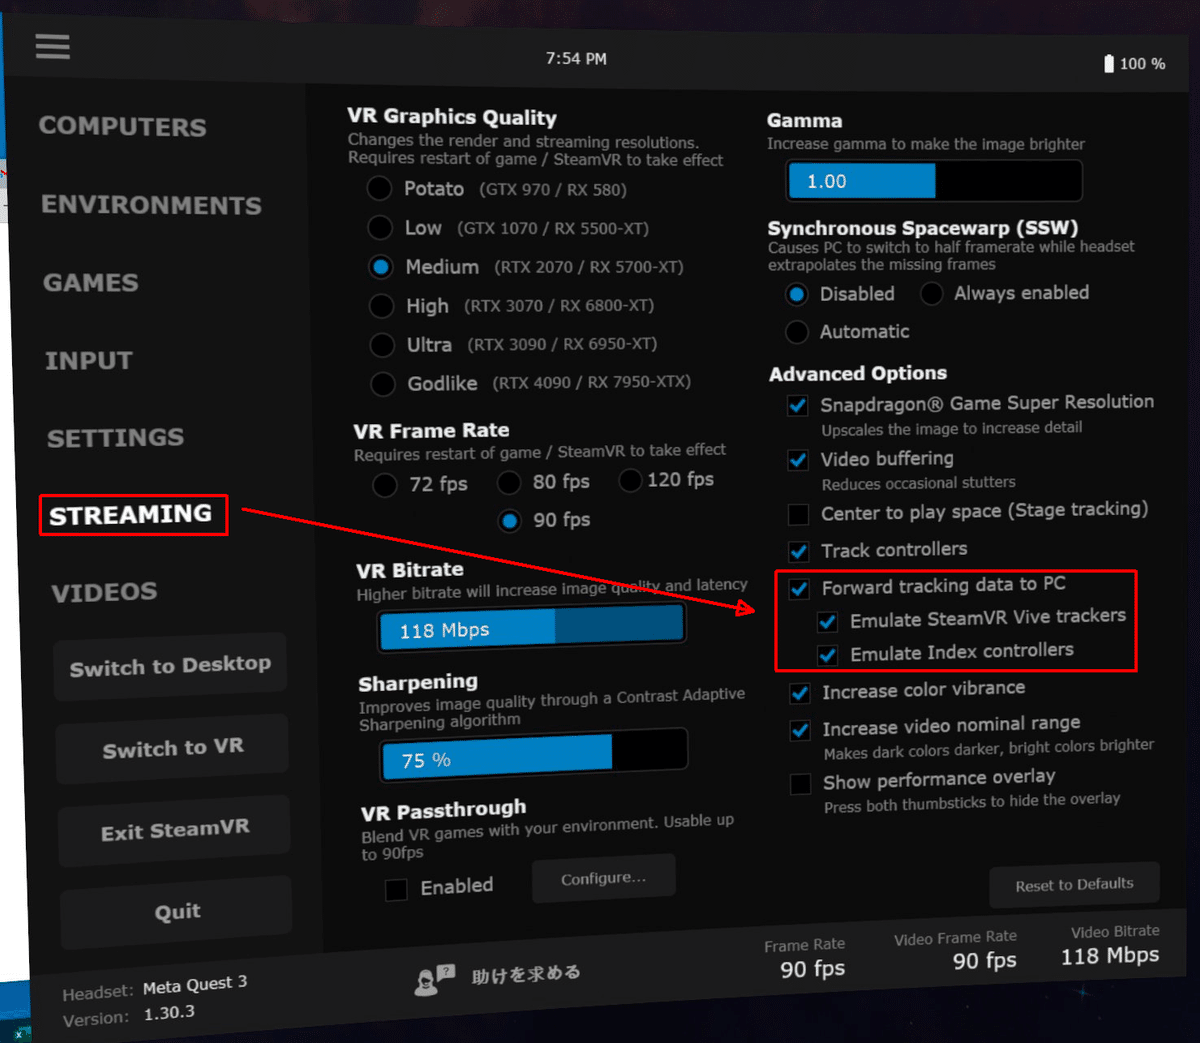Viewport: 1200px width, 1043px height.
Task: Open the passthrough Configure... button
Action: pos(604,878)
